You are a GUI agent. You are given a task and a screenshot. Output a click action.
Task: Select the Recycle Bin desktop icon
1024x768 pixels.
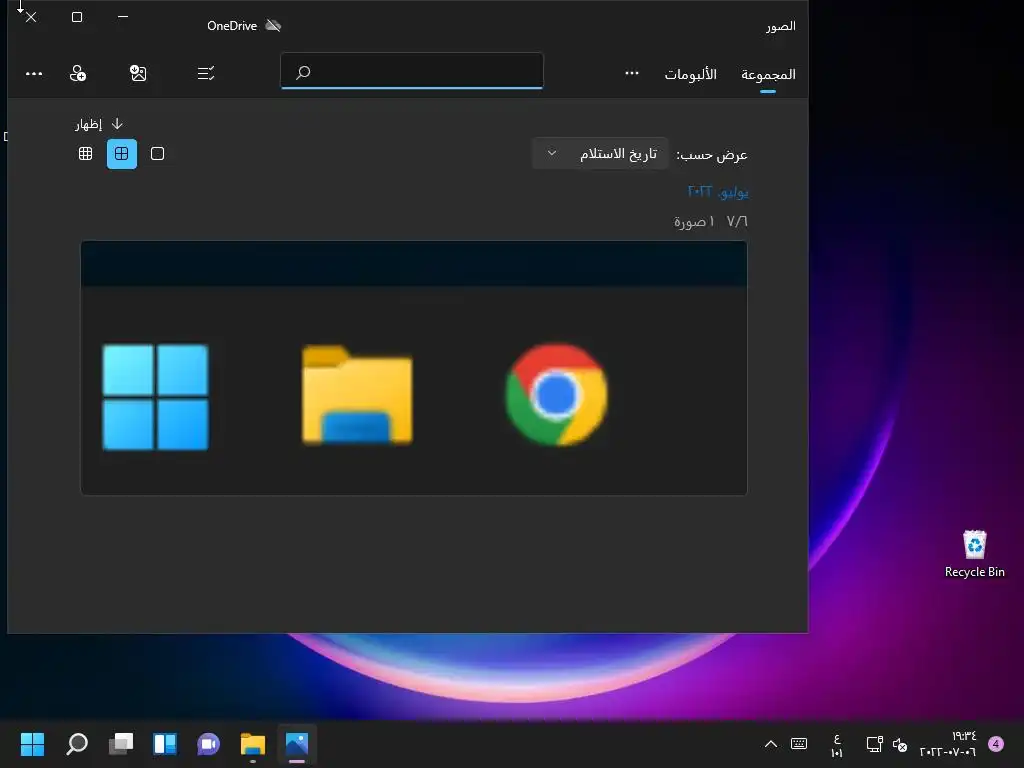coord(974,554)
